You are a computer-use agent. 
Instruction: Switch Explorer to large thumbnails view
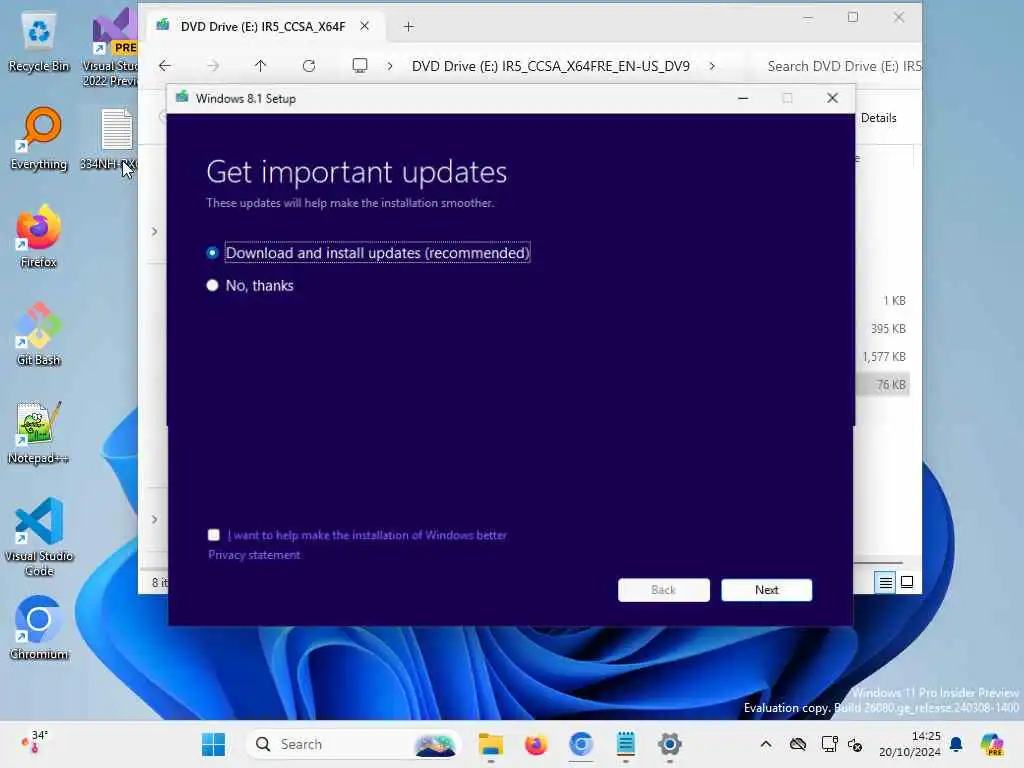[x=907, y=582]
